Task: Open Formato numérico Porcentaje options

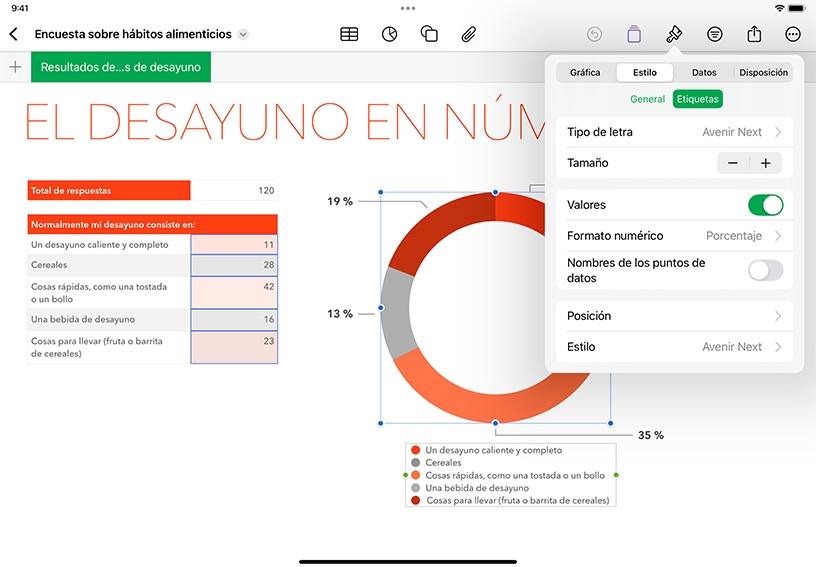Action: coord(674,236)
